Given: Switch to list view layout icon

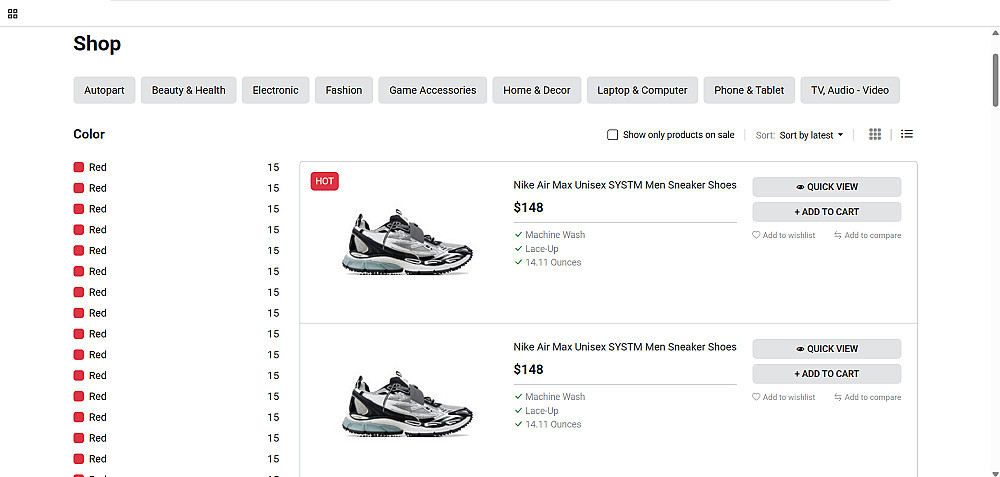Looking at the screenshot, I should point(907,135).
